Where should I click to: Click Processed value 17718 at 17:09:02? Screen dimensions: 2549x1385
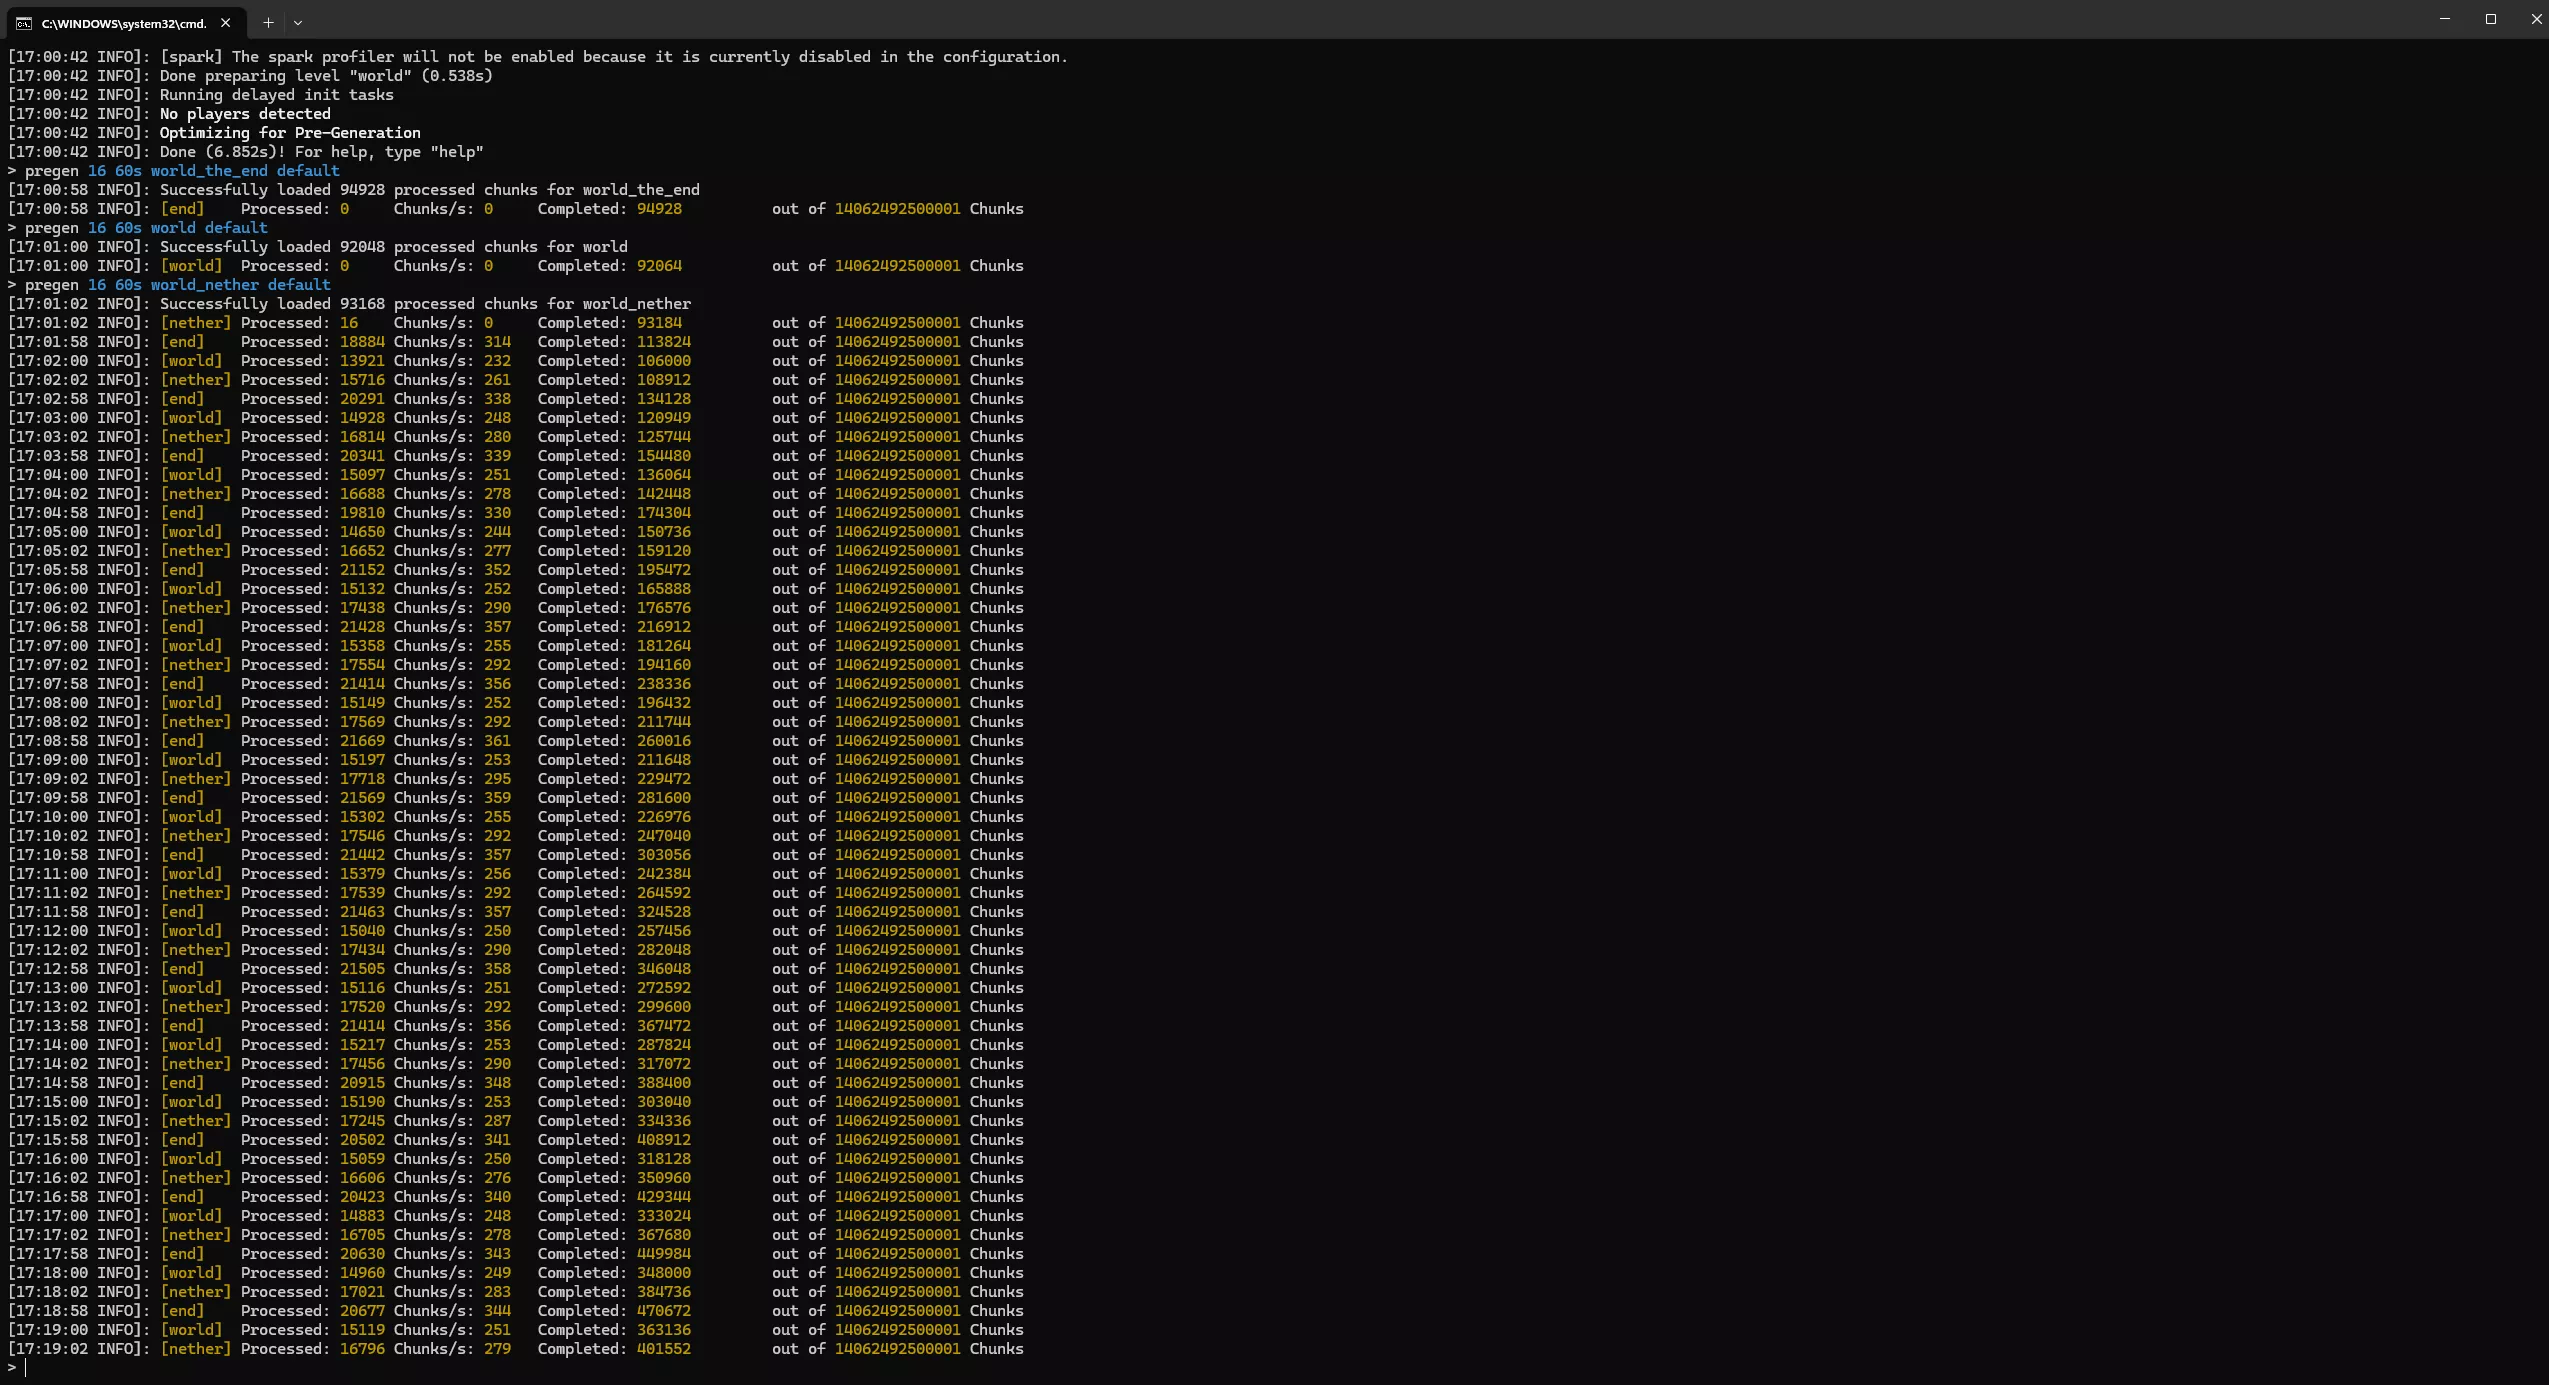point(362,779)
